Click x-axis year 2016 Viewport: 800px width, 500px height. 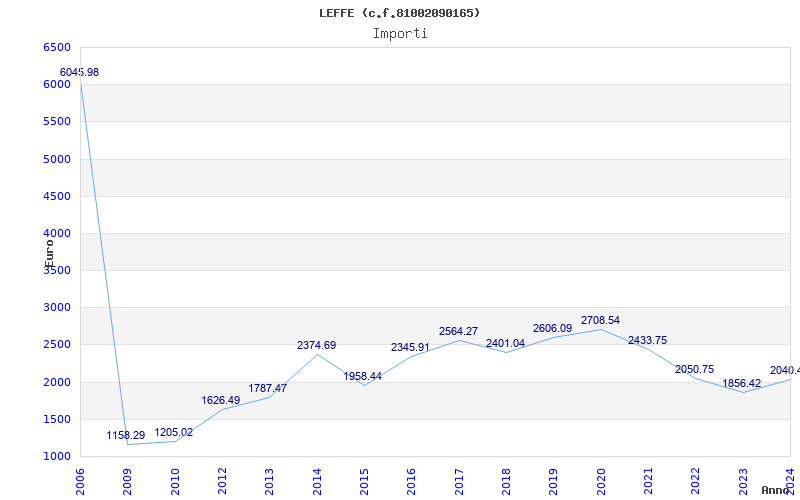pos(411,482)
